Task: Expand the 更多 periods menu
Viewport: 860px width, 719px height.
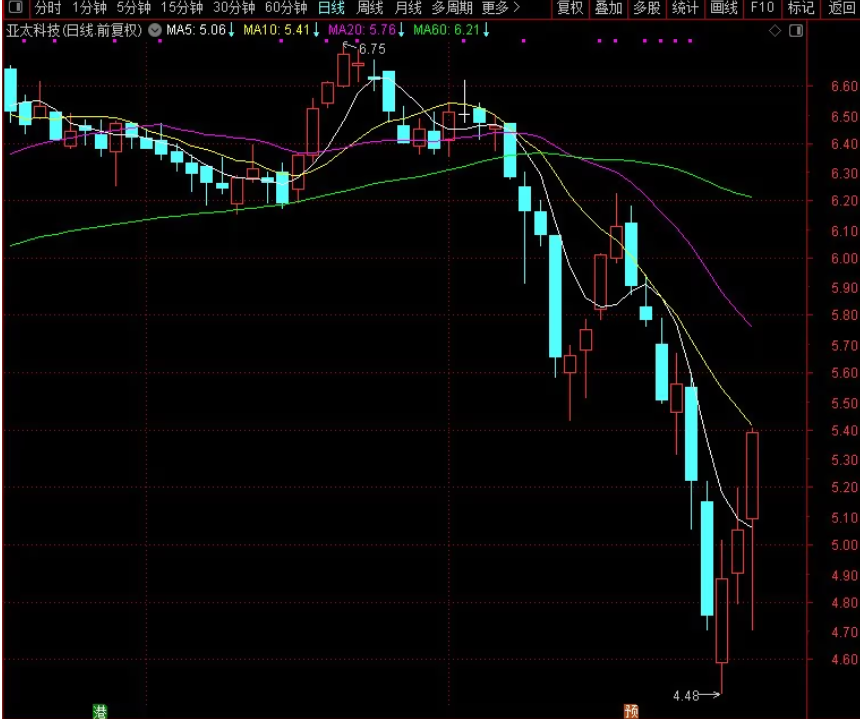Action: coord(500,8)
